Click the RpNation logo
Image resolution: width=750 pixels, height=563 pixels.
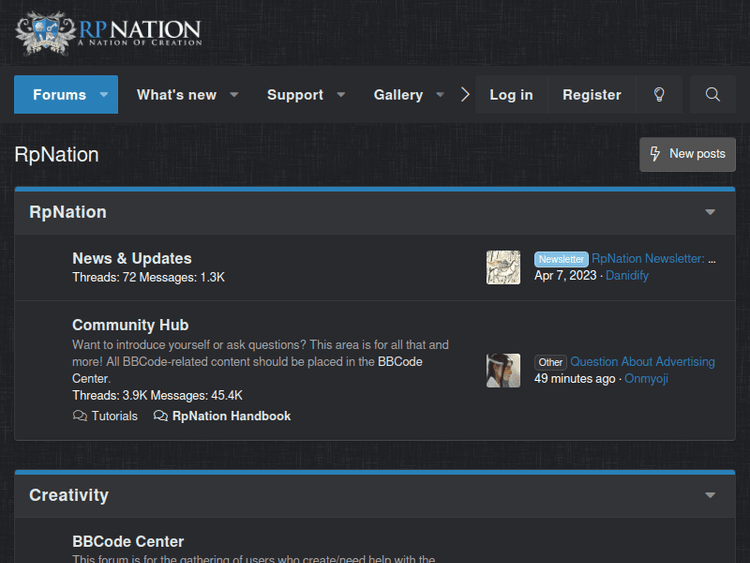[x=108, y=32]
